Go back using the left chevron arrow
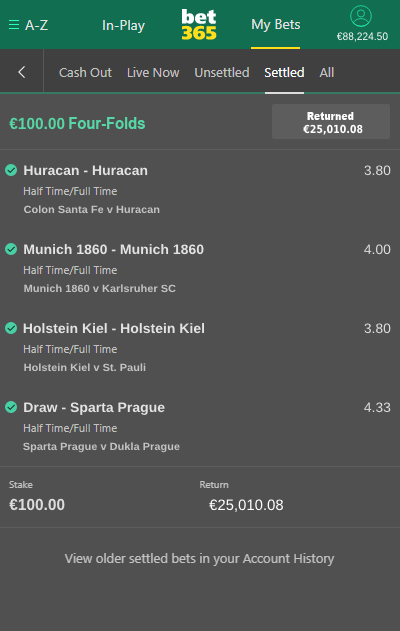 pos(22,72)
